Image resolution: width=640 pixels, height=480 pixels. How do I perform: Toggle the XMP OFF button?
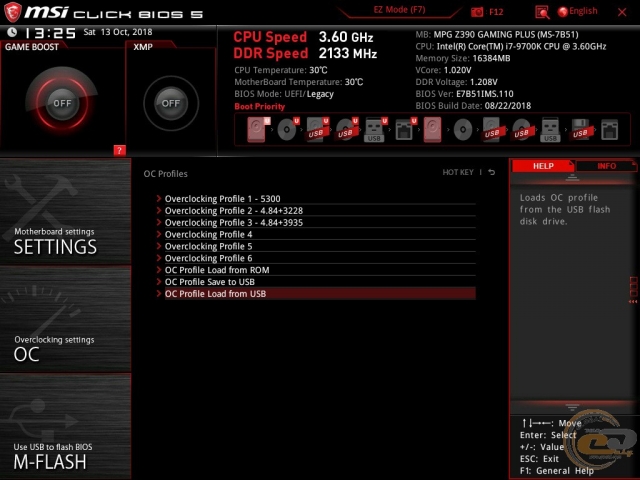(171, 103)
